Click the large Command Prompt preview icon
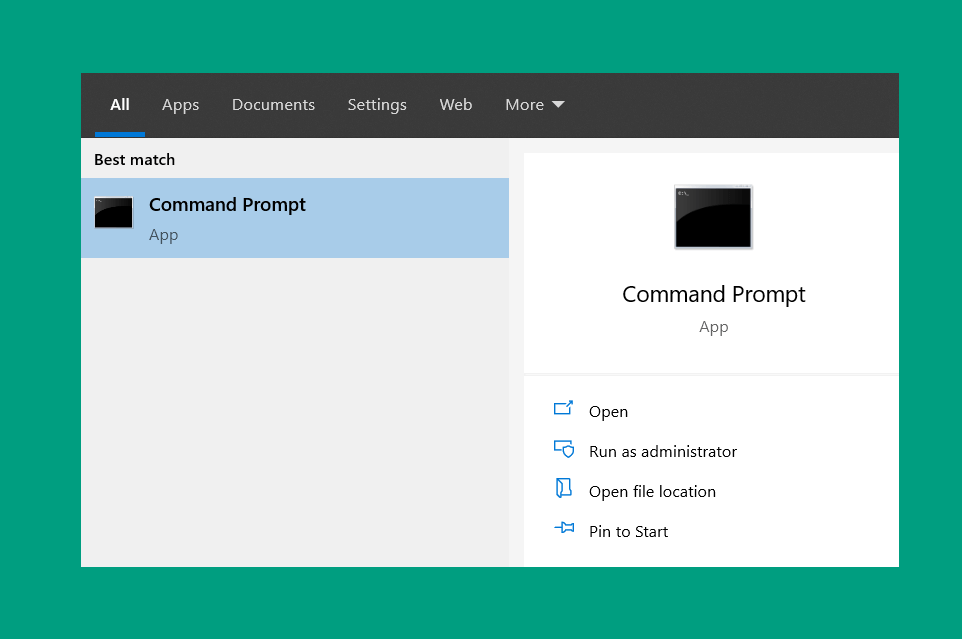 (x=713, y=217)
